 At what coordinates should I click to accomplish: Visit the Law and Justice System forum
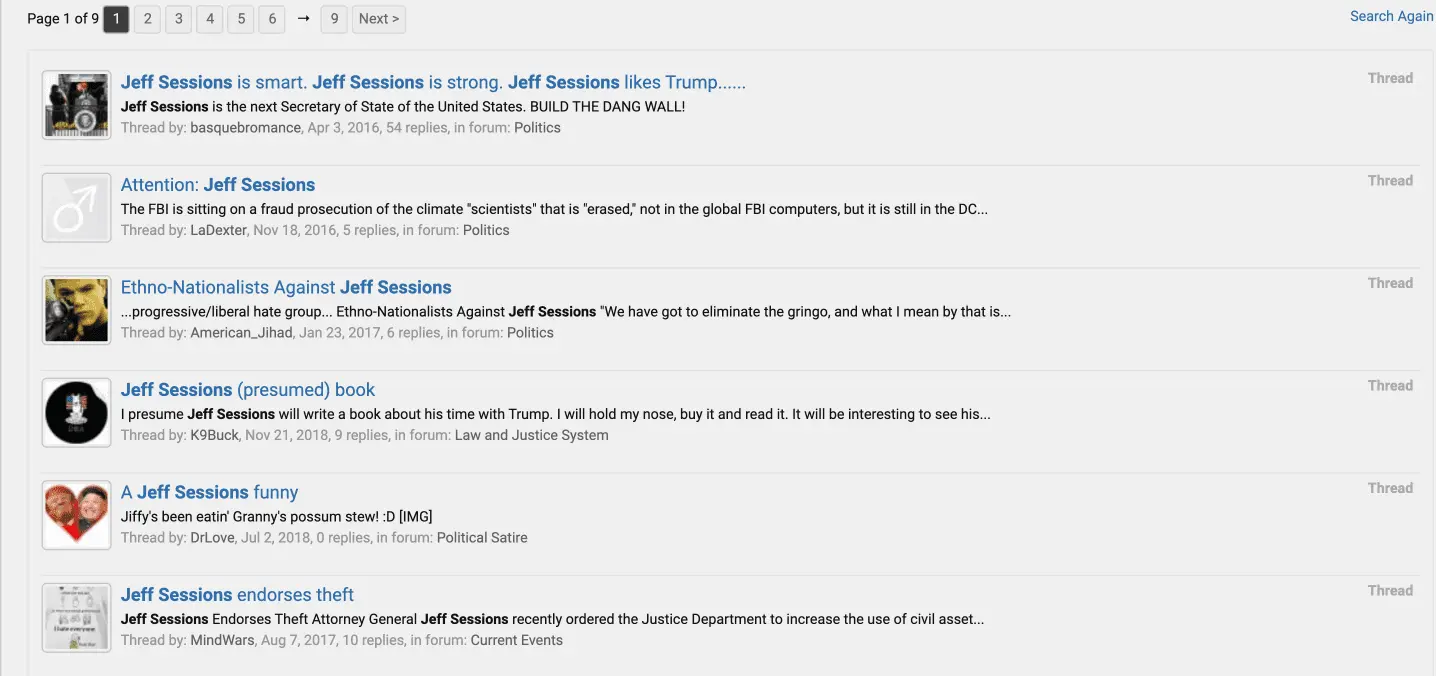click(531, 435)
